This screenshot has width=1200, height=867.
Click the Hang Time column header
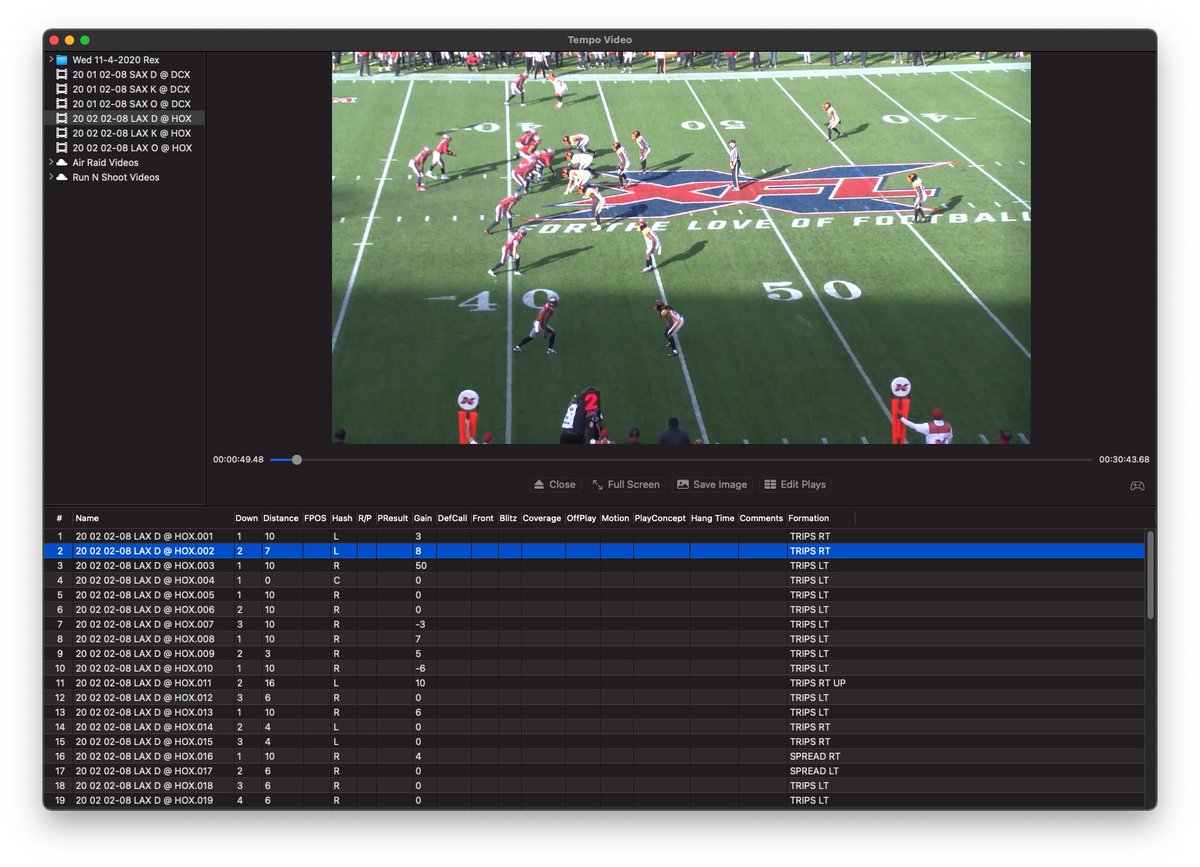coord(713,518)
